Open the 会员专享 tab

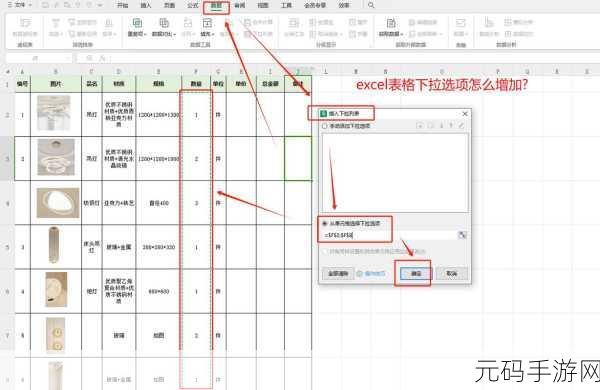[x=315, y=5]
